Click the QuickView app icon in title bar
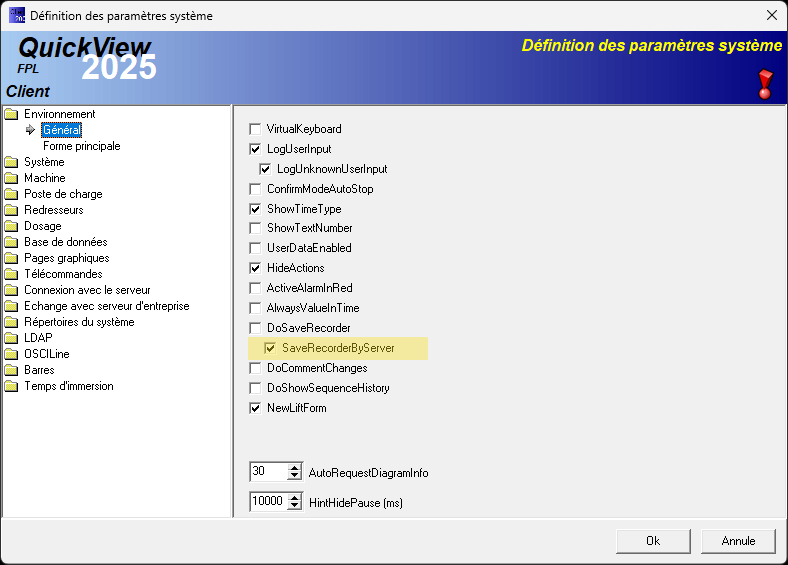The height and width of the screenshot is (565, 788). click(17, 15)
